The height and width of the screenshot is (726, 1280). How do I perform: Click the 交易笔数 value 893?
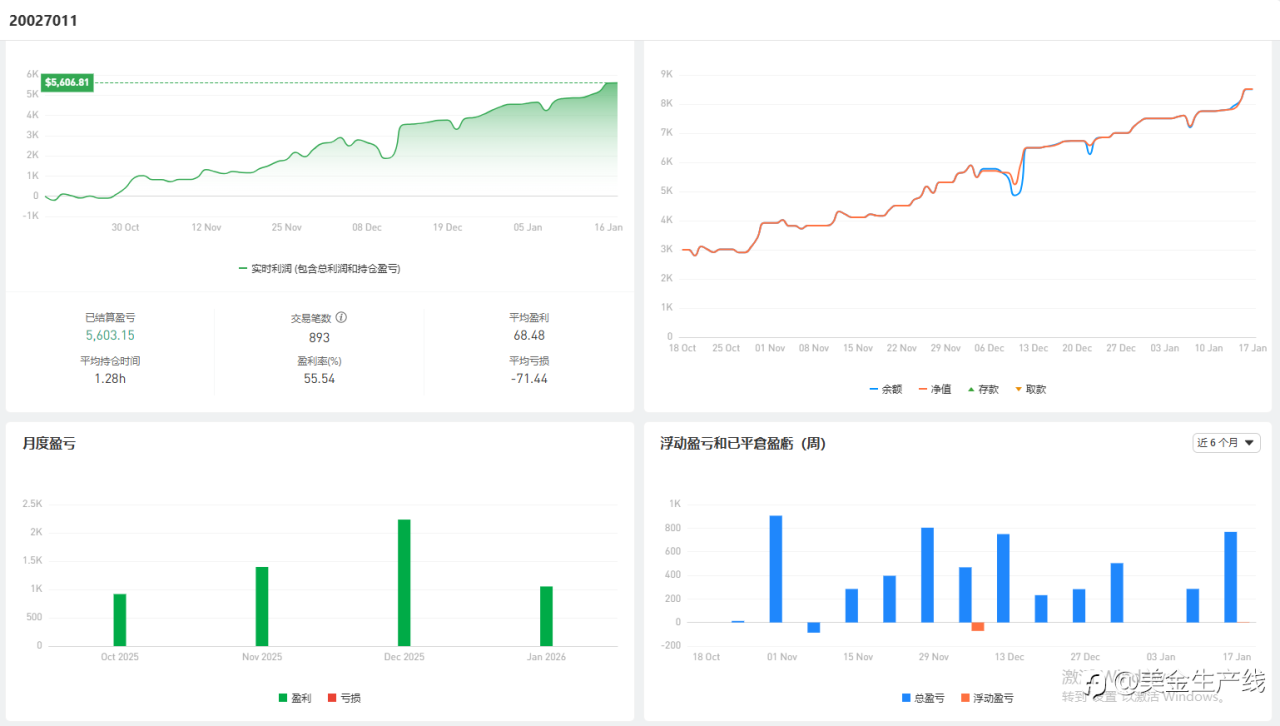pyautogui.click(x=319, y=337)
